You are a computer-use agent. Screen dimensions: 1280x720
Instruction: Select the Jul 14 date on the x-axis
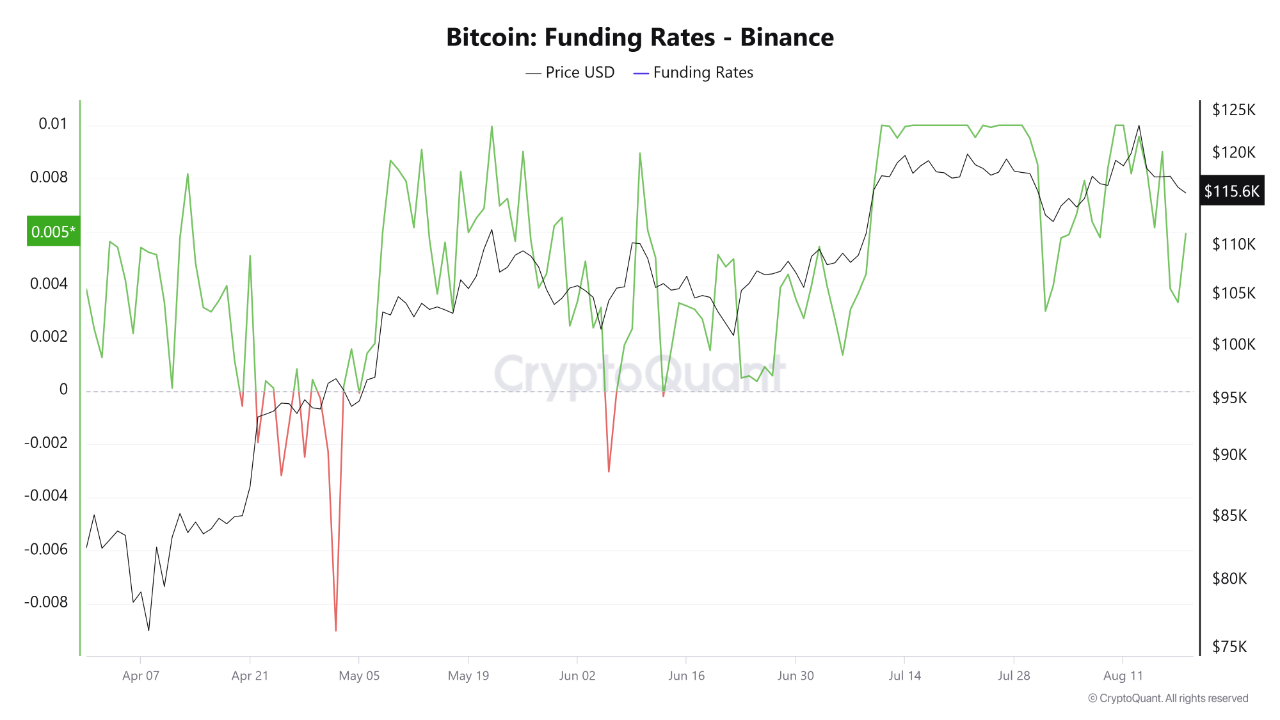tap(904, 676)
